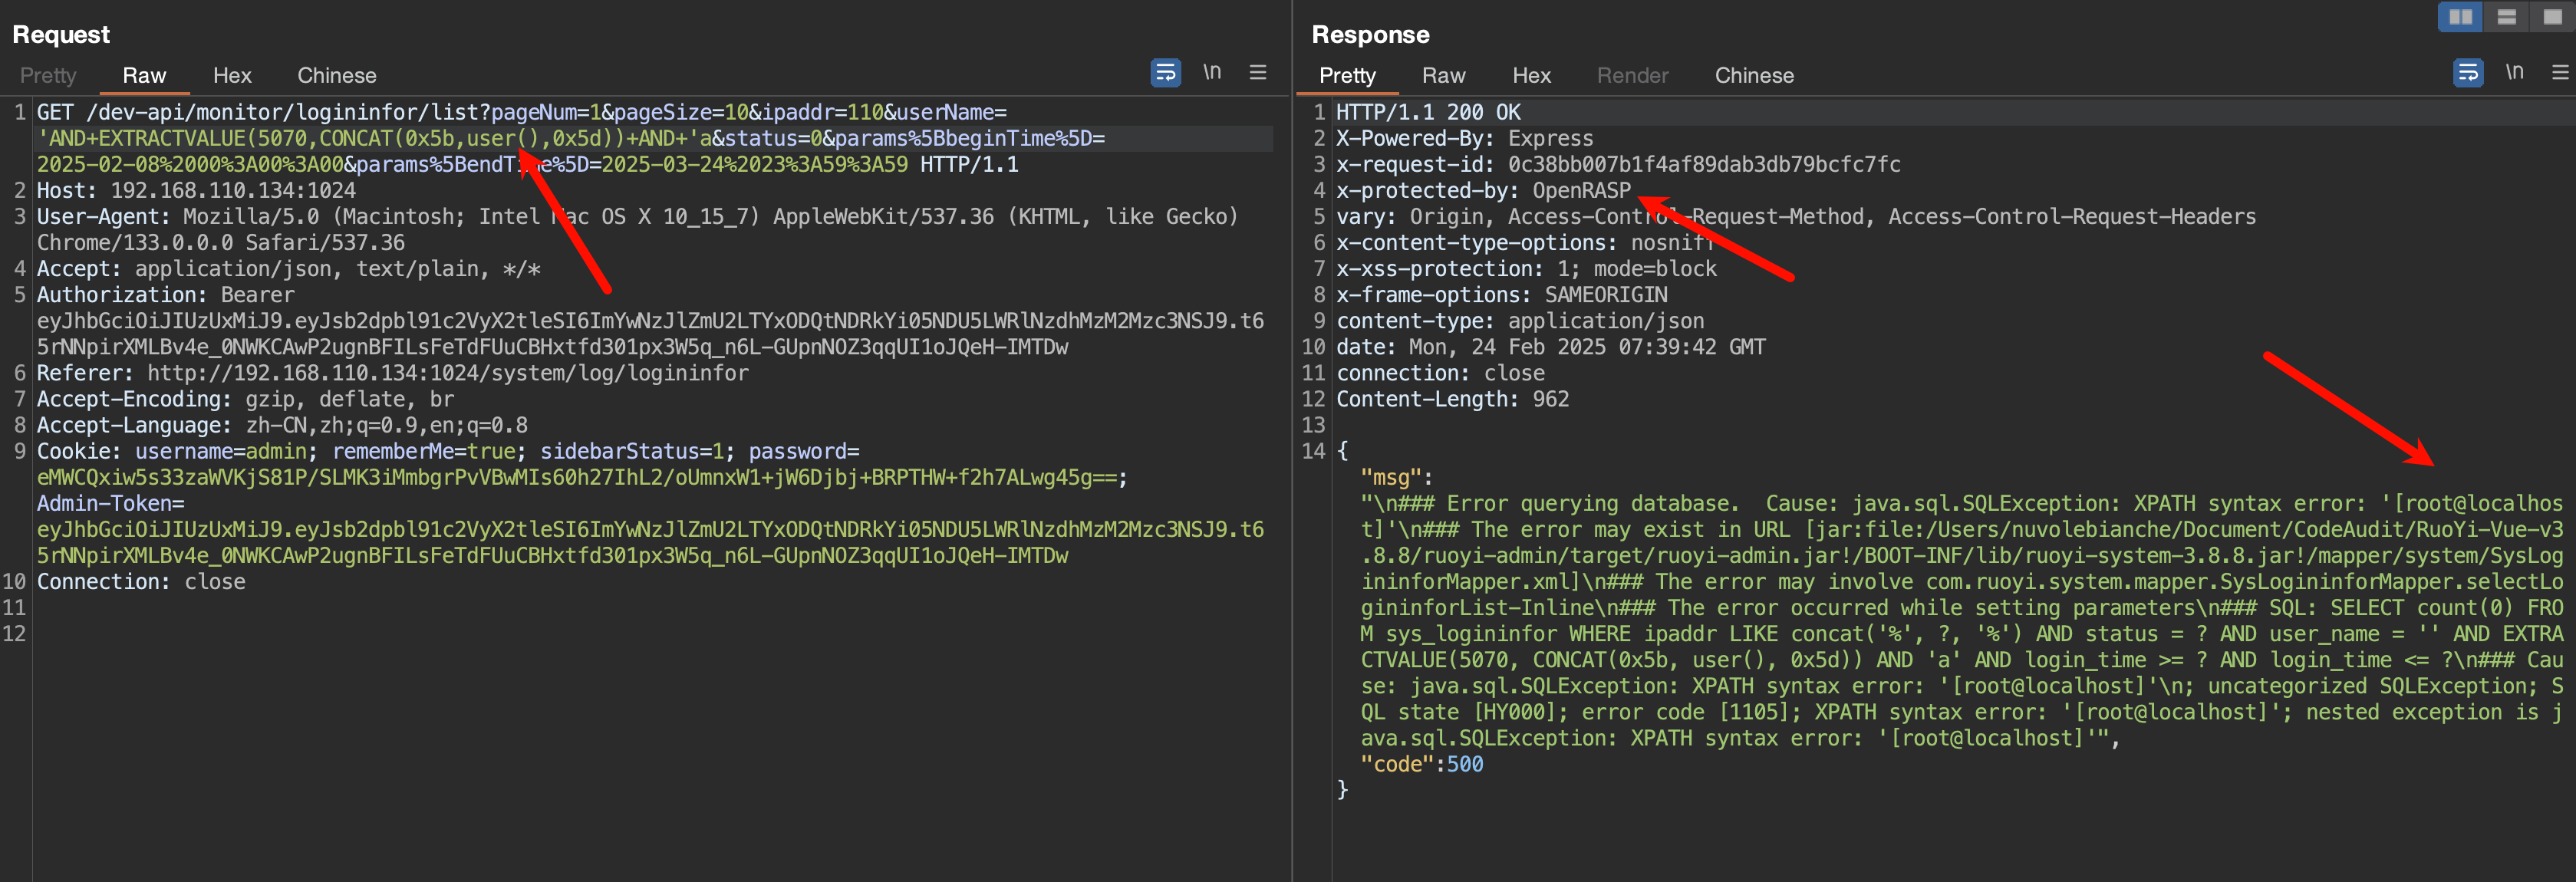Select the Response Raw tab
2576x882 pixels.
[1443, 76]
